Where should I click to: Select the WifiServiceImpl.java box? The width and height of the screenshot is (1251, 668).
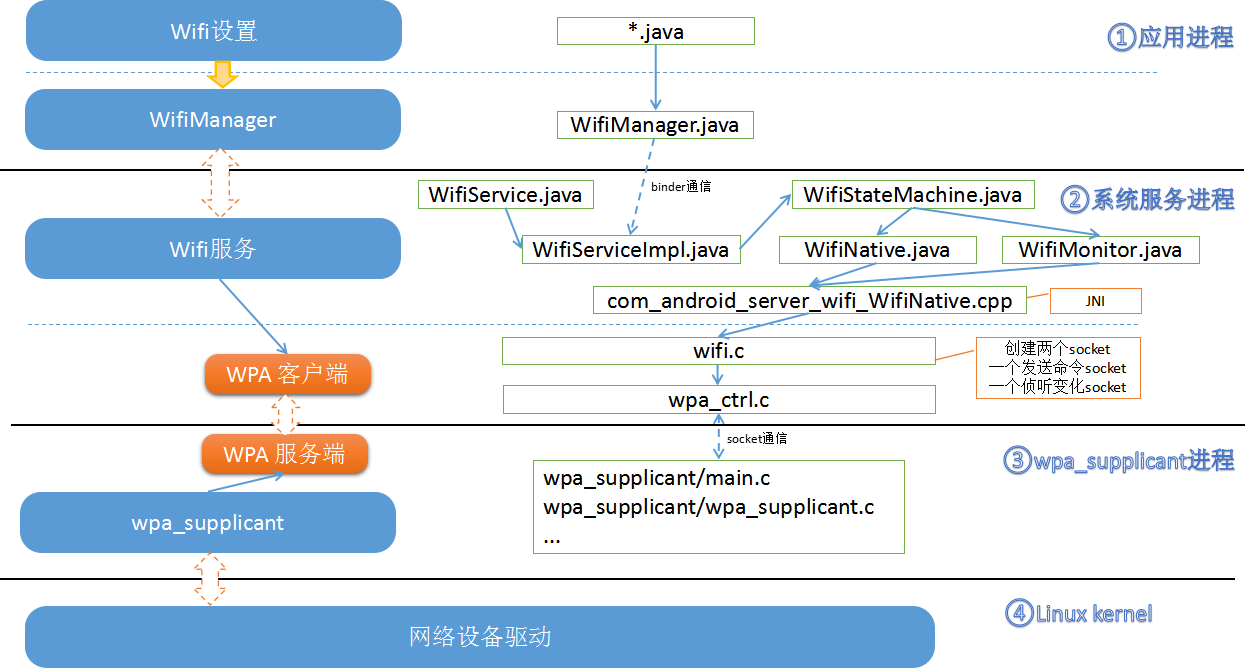pyautogui.click(x=631, y=249)
